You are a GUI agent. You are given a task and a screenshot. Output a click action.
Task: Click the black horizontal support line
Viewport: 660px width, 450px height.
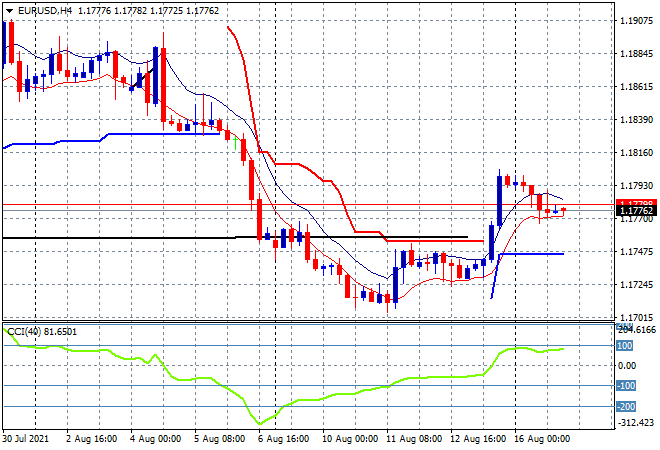pos(120,237)
